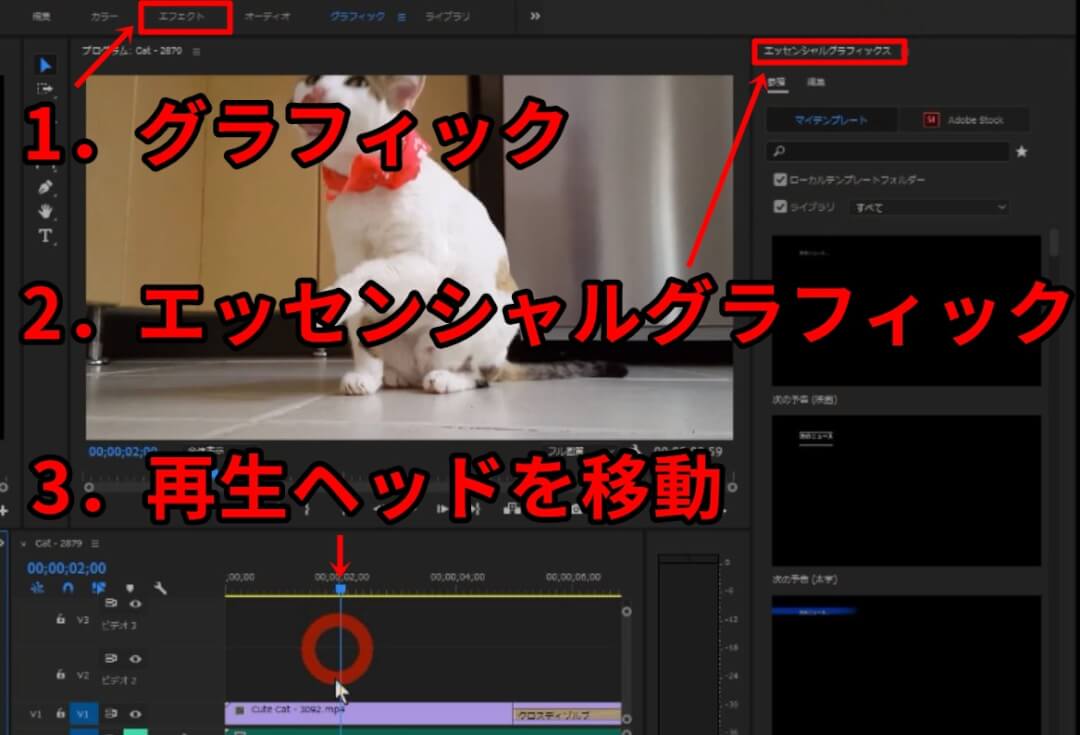Click the blue playhead on timeline ruler
This screenshot has height=735, width=1080.
point(340,588)
